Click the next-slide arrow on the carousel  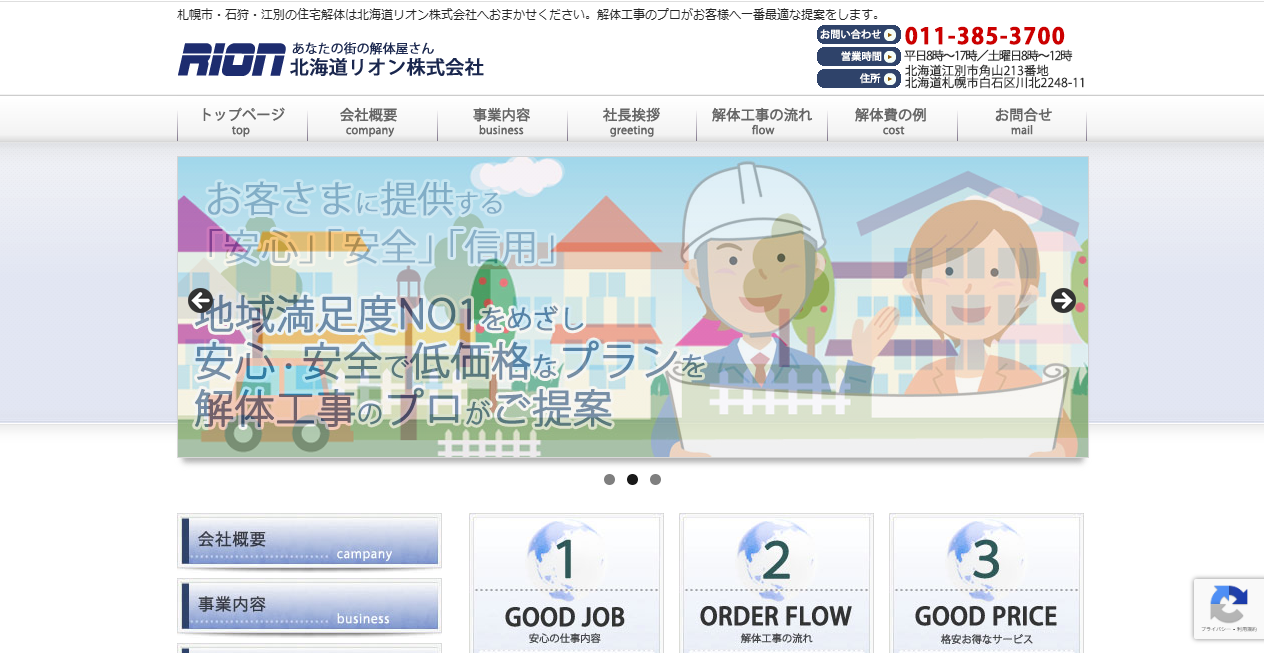(x=1064, y=300)
